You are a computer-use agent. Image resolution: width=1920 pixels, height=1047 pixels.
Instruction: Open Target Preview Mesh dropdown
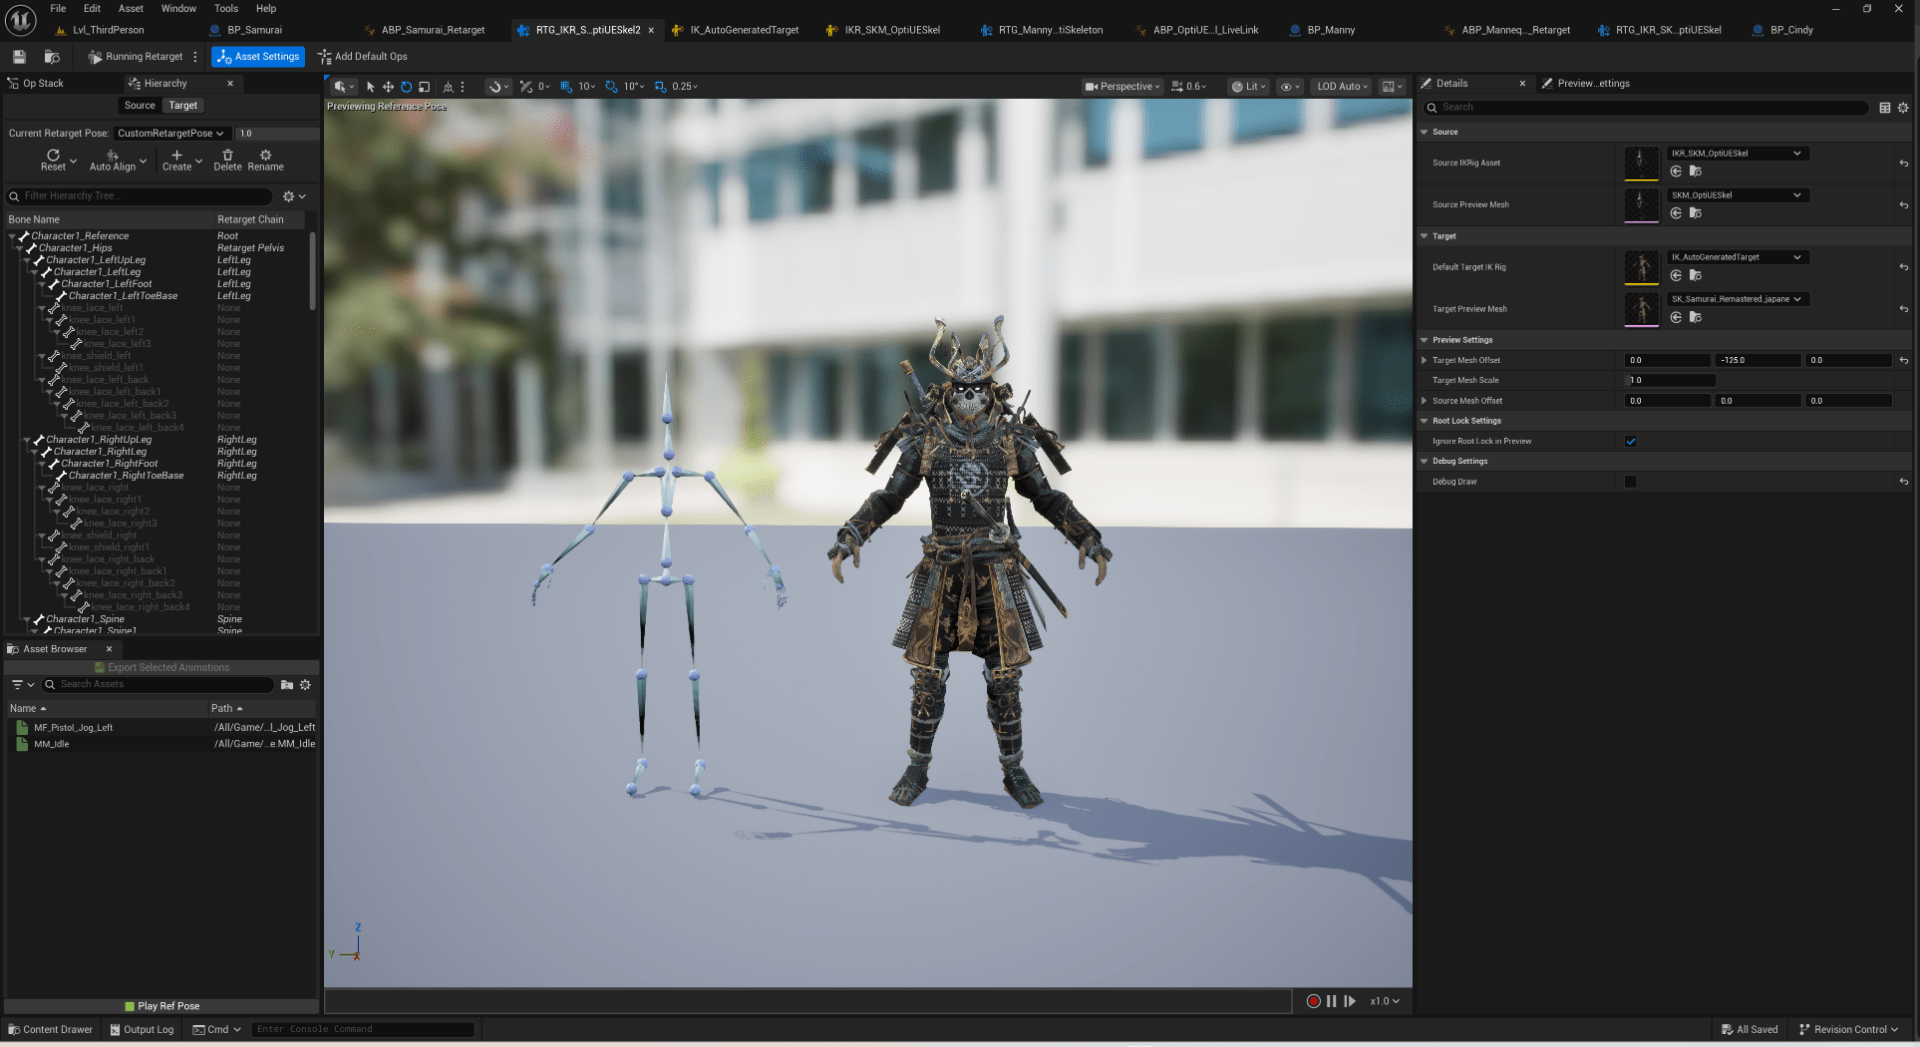click(x=1736, y=299)
